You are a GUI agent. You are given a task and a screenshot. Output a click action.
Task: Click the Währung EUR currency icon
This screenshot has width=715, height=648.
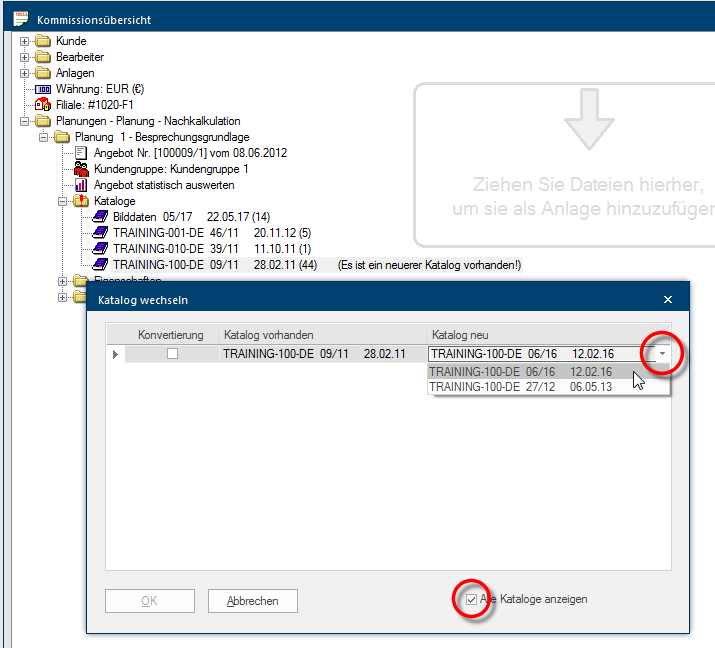coord(43,89)
